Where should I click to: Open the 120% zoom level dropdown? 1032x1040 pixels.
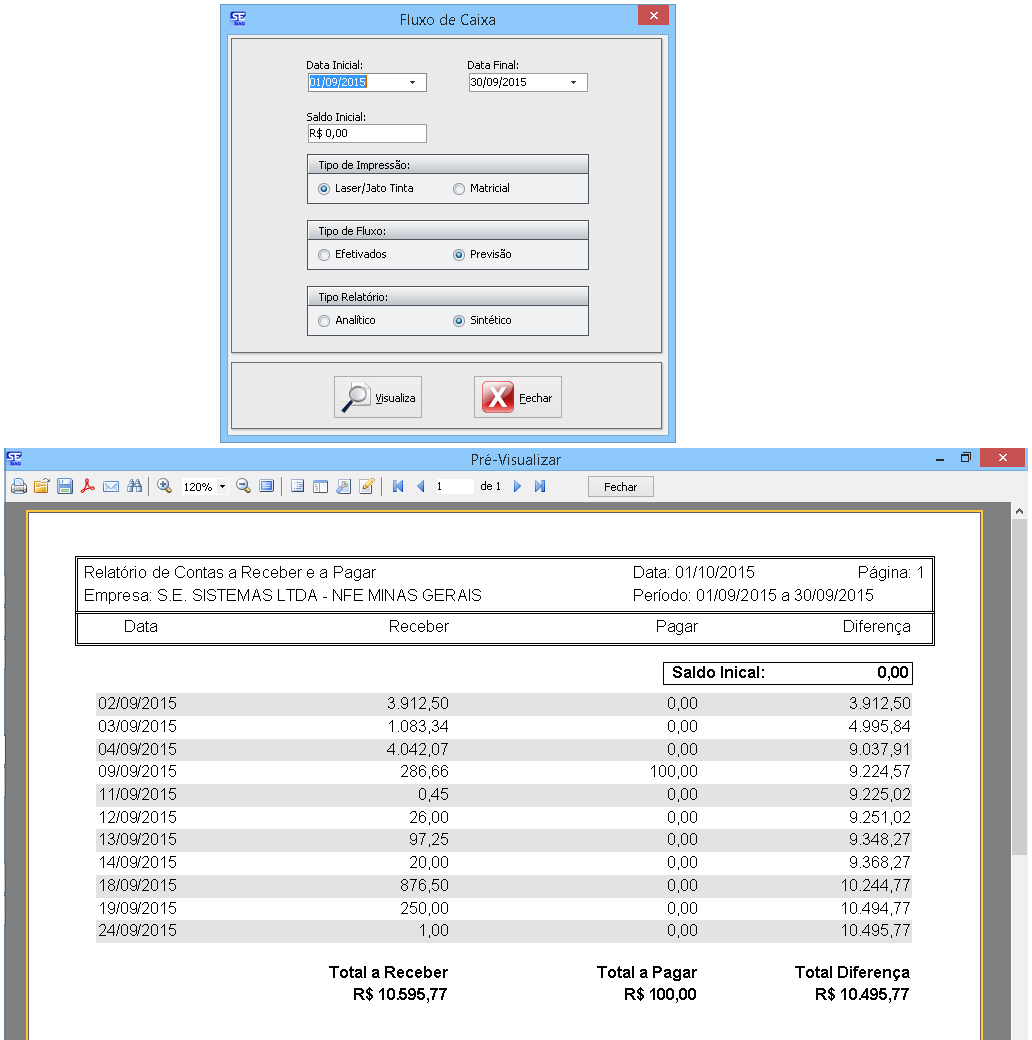[x=222, y=487]
